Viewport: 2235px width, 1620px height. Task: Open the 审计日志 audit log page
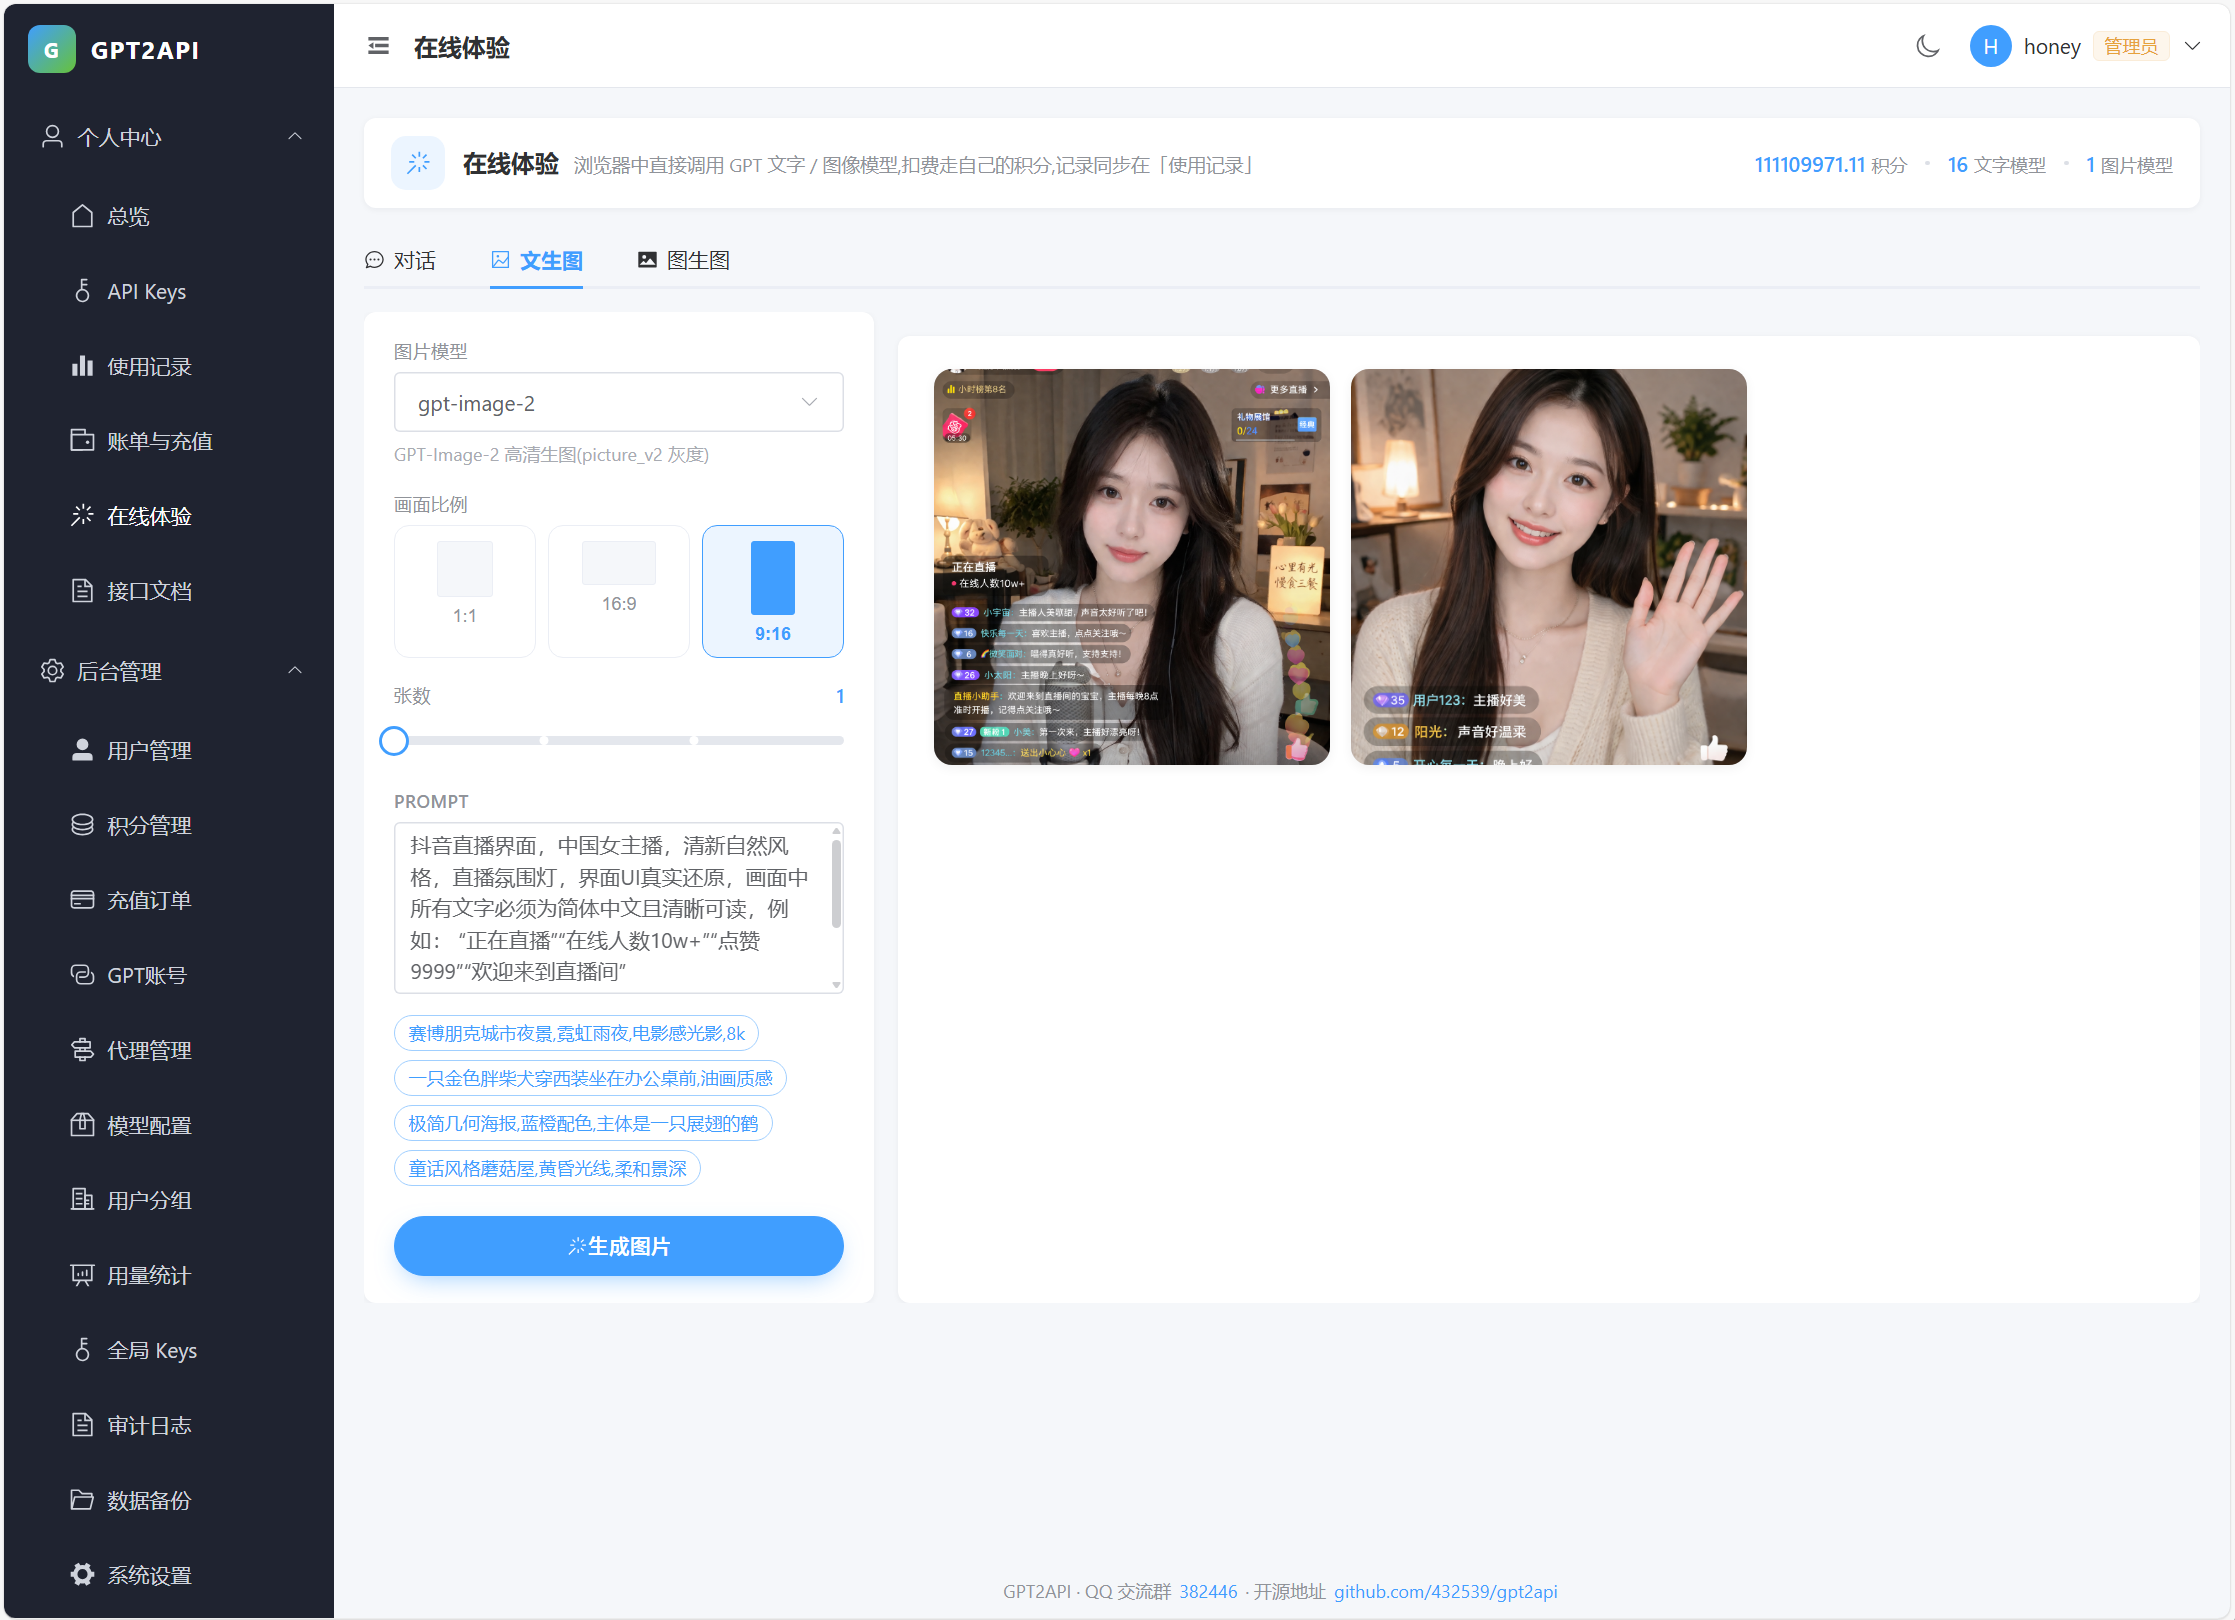pyautogui.click(x=148, y=1424)
